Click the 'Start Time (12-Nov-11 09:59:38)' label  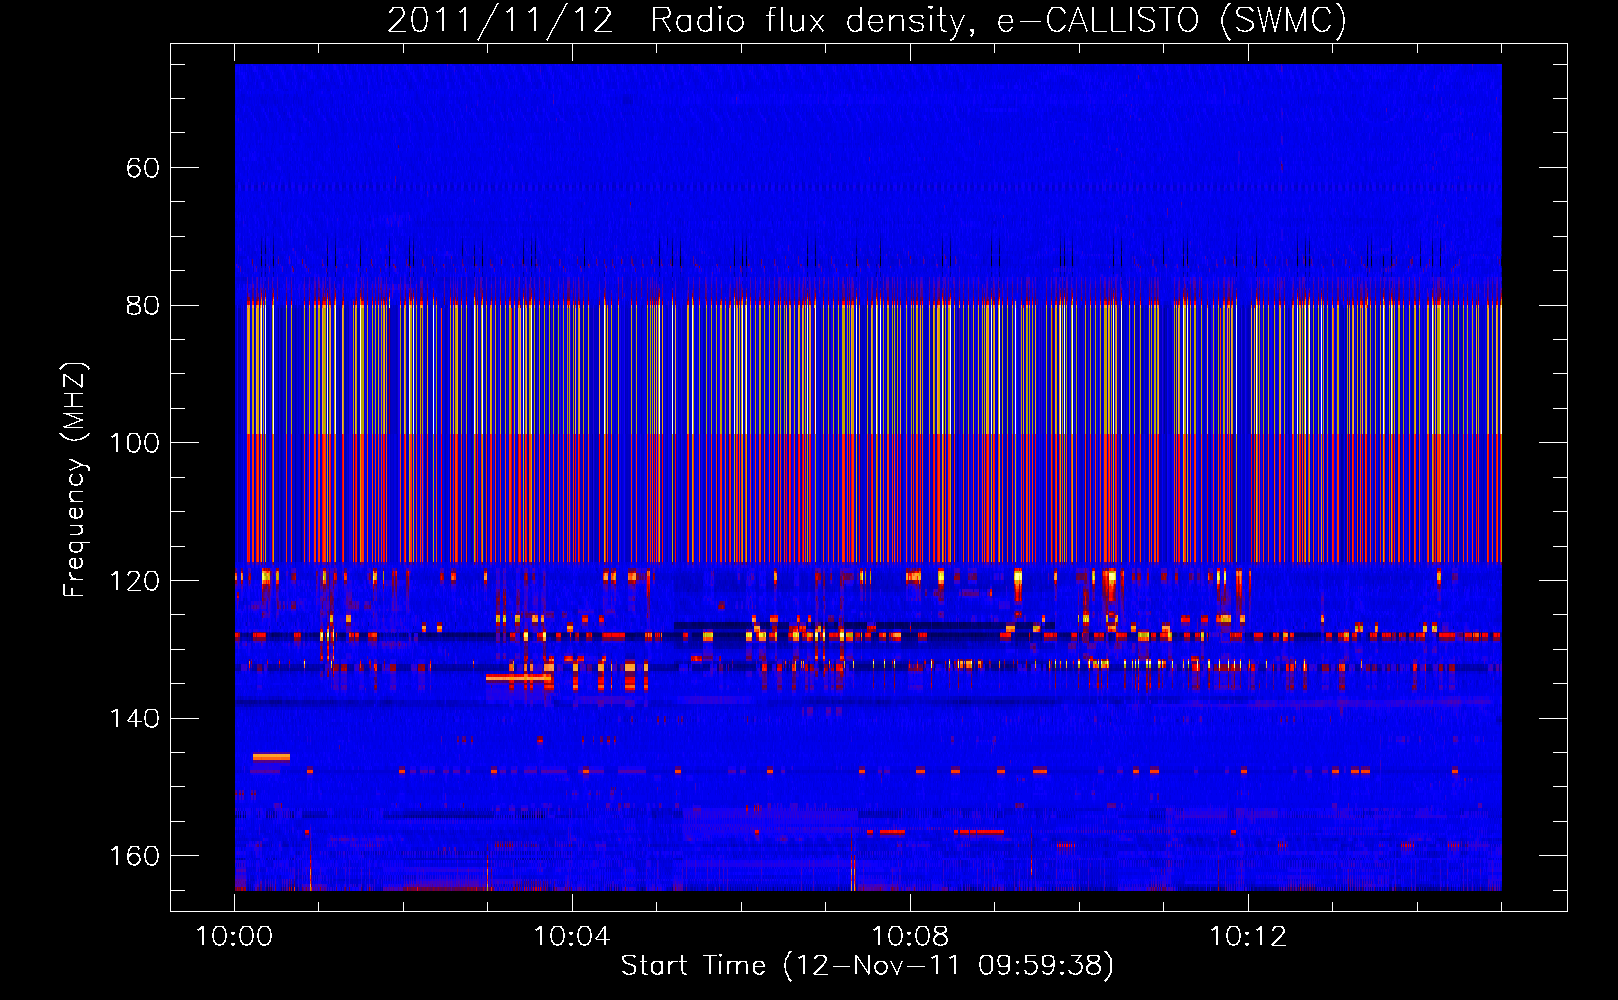(867, 966)
